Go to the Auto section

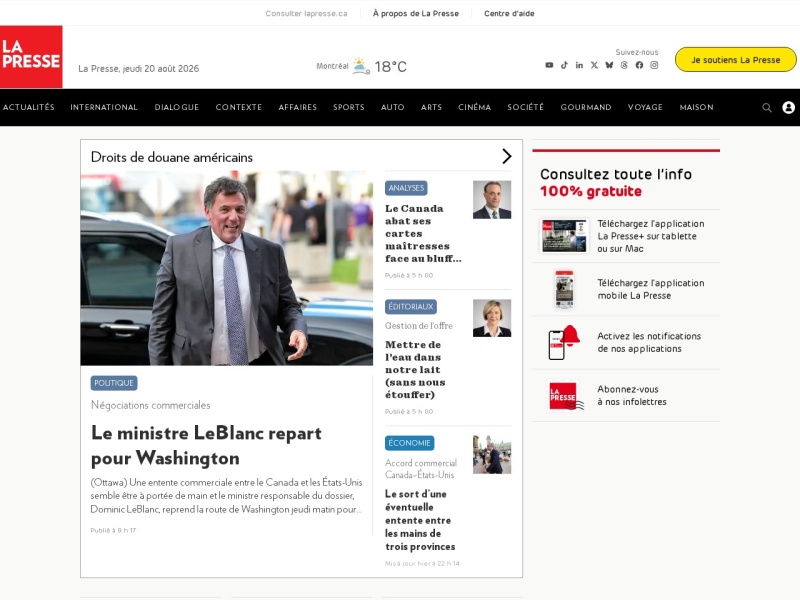click(392, 107)
